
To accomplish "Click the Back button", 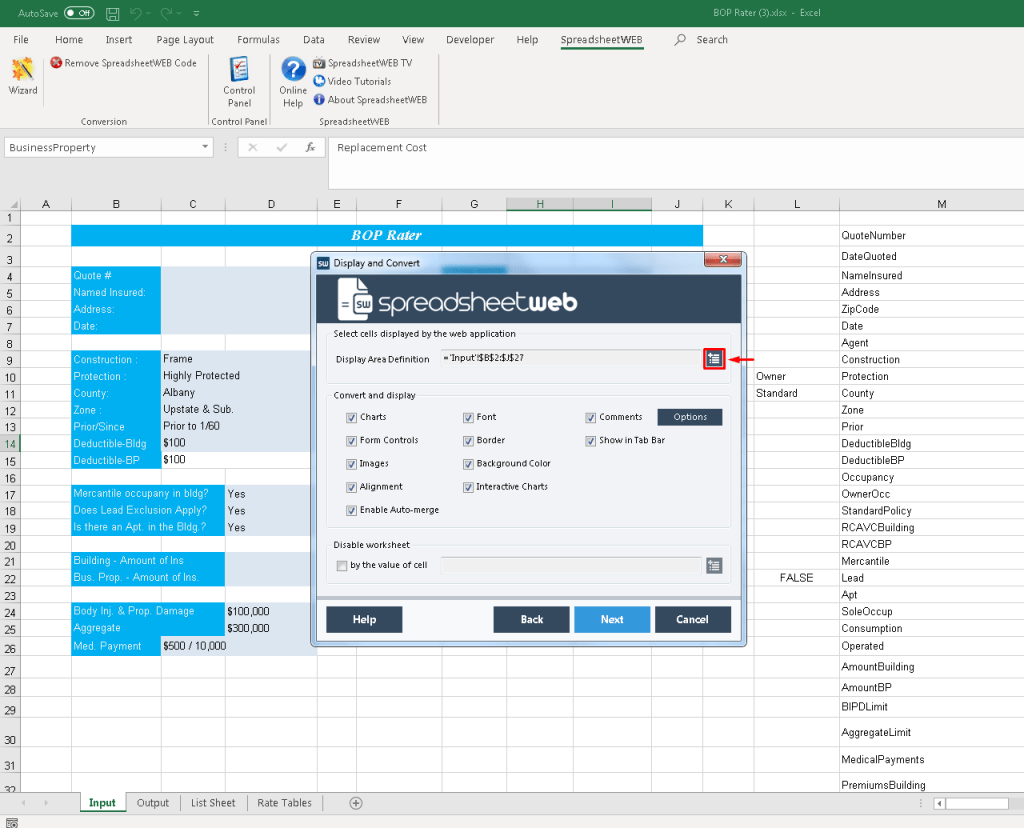I will [532, 620].
